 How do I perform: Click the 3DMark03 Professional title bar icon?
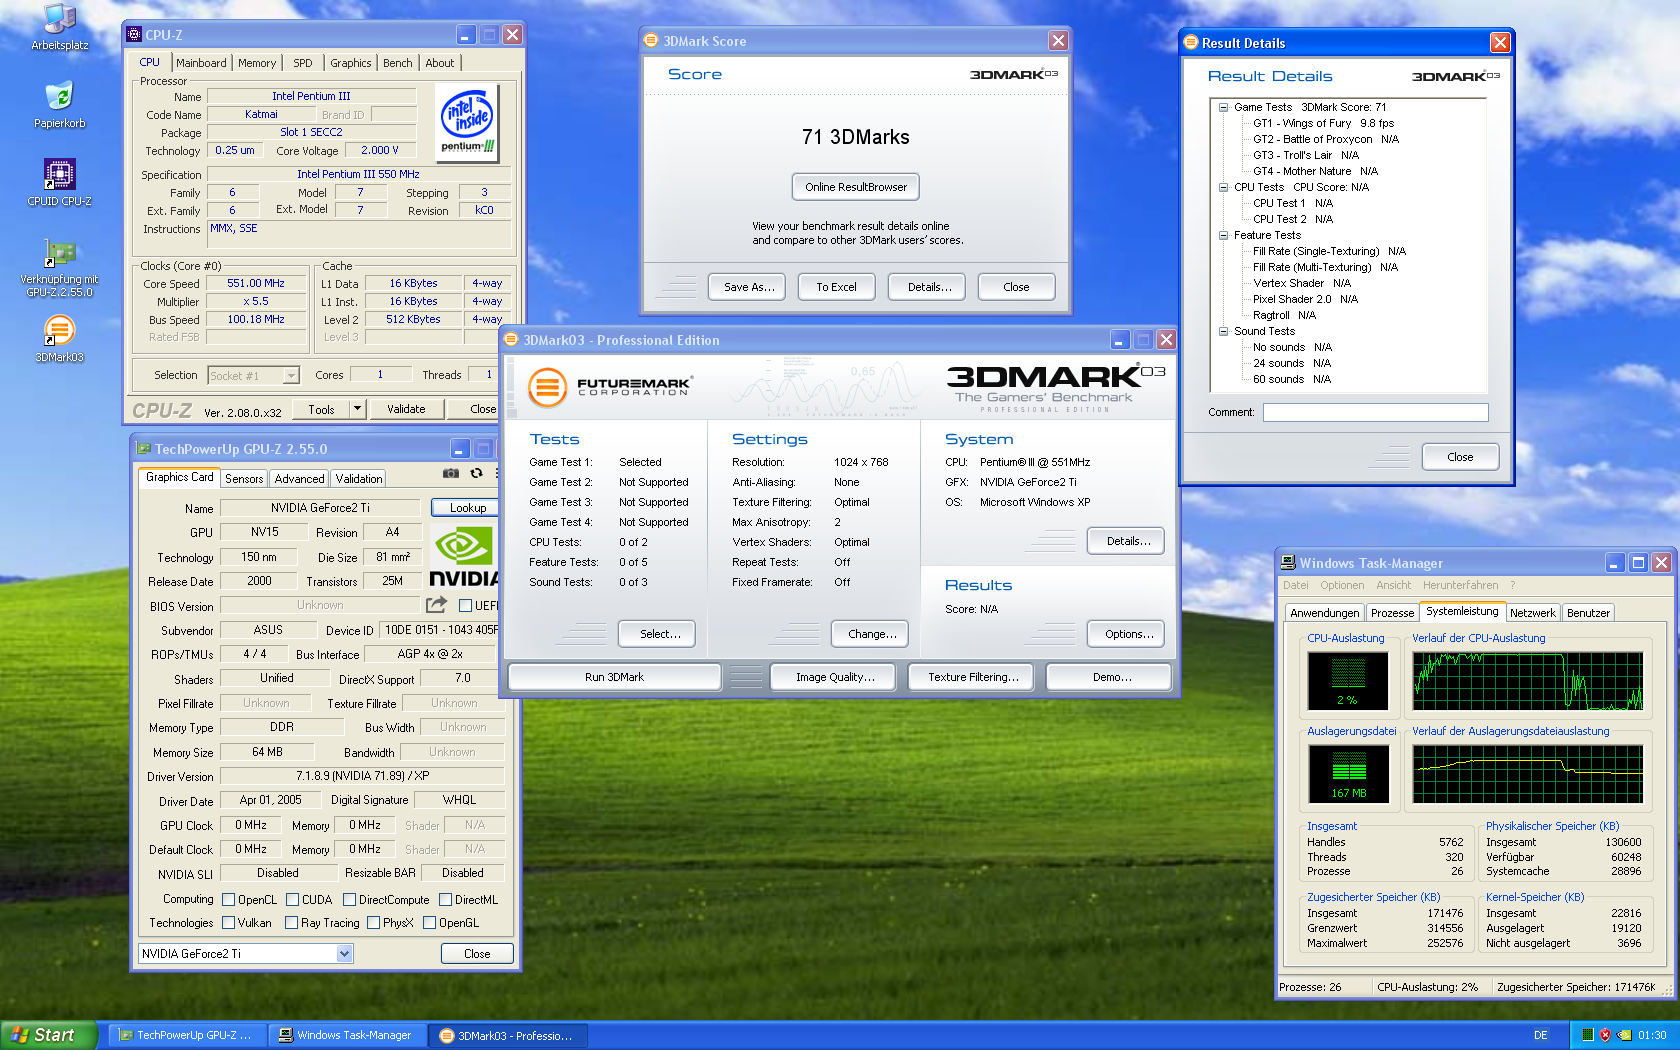[511, 340]
